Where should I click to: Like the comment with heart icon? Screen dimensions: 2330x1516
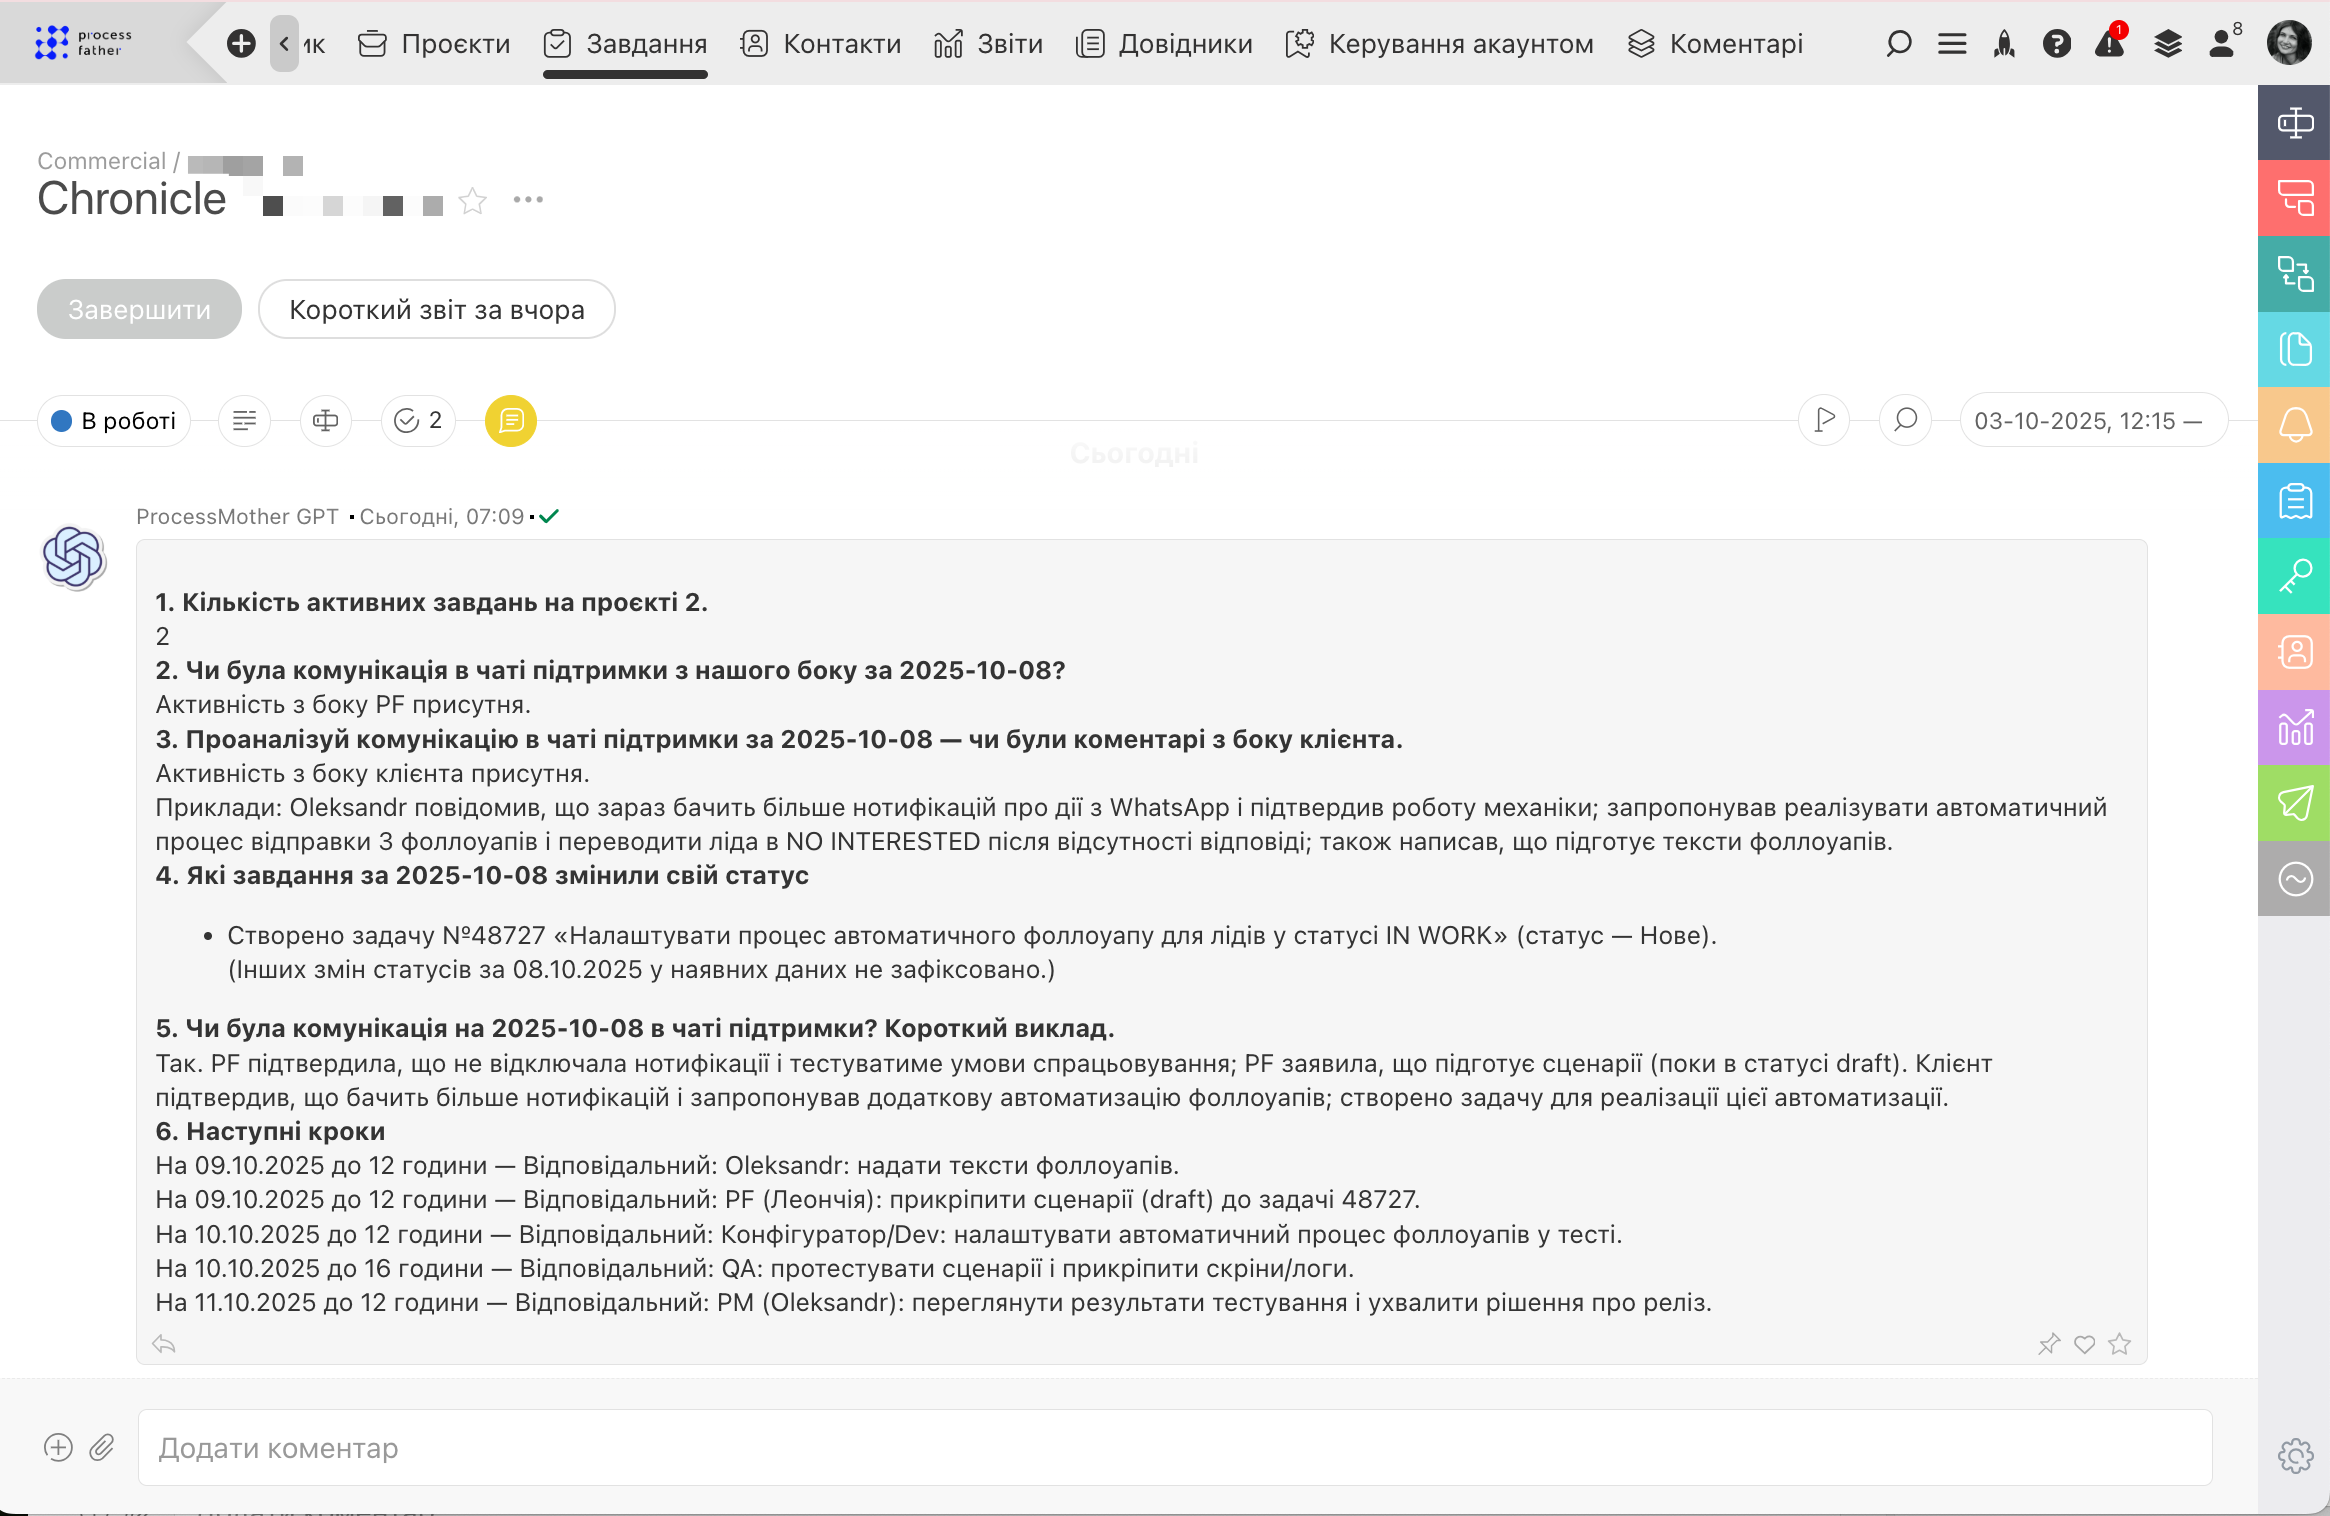[x=2084, y=1344]
